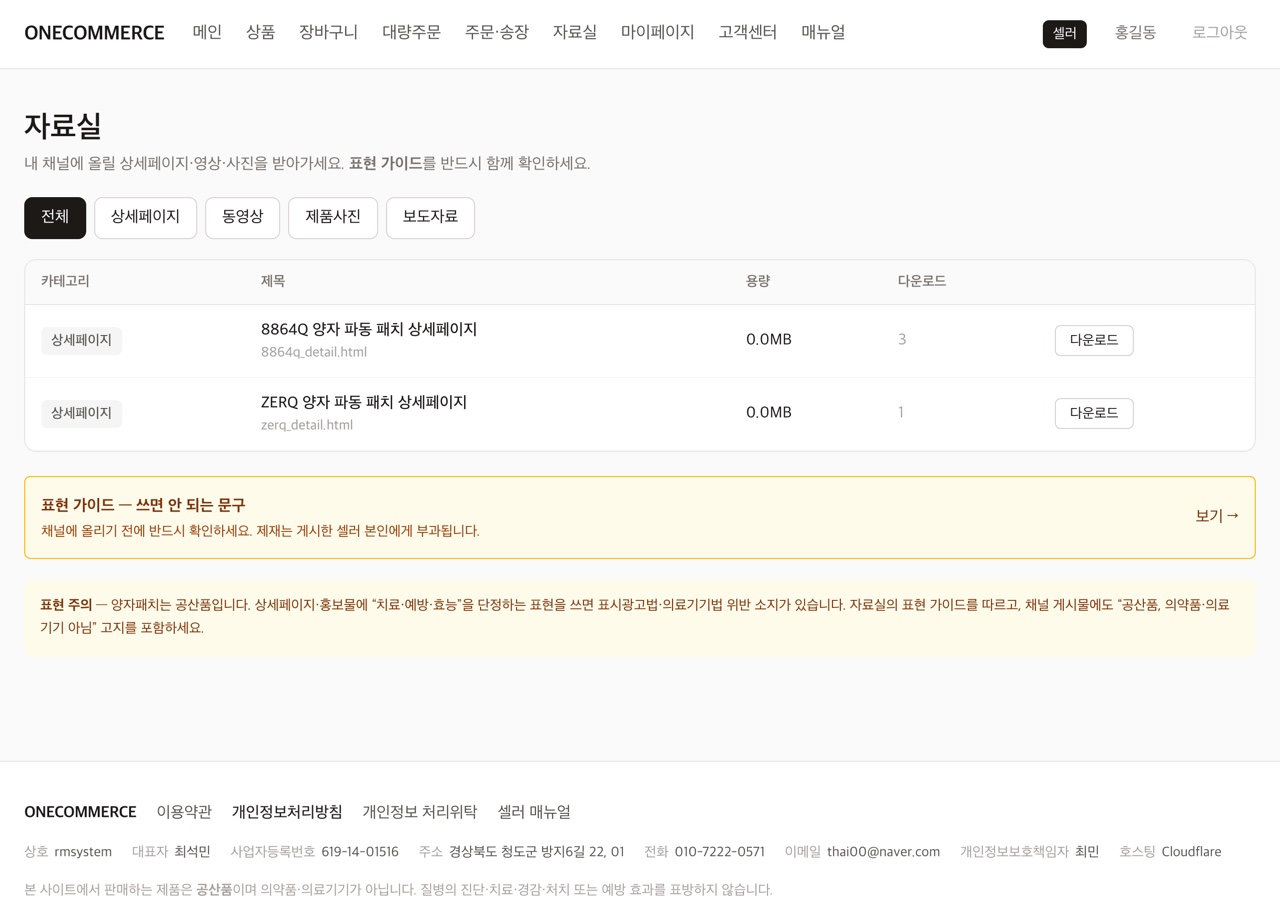The width and height of the screenshot is (1280, 900).
Task: Open 개인정보처리방침 in the footer
Action: point(287,812)
